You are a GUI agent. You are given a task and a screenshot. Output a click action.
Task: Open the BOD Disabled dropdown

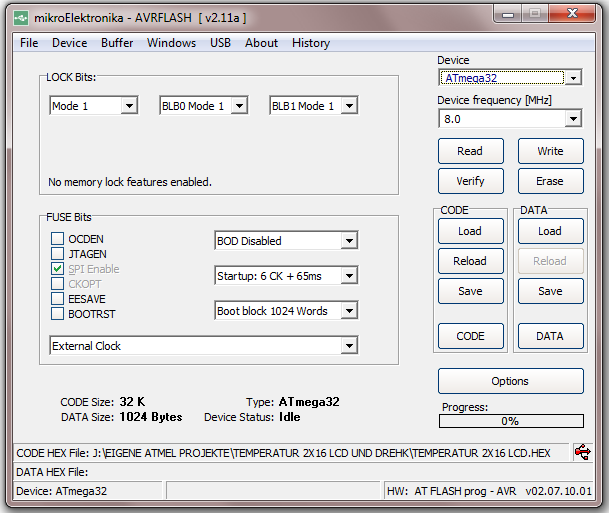point(286,241)
